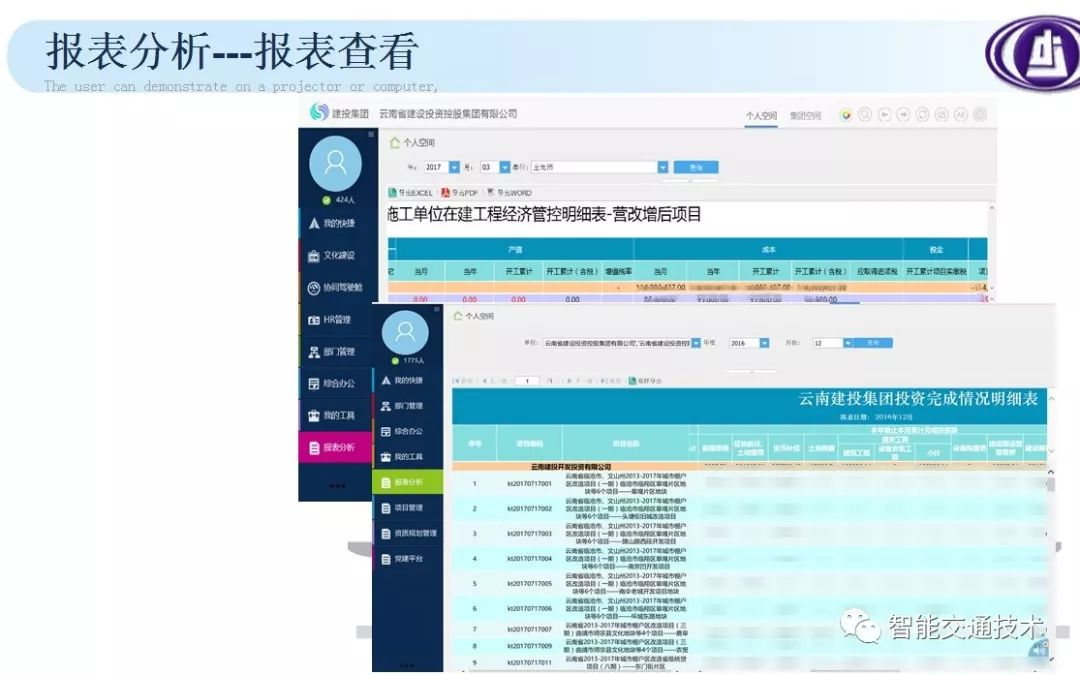Select row with code kt20170717006

point(749,608)
